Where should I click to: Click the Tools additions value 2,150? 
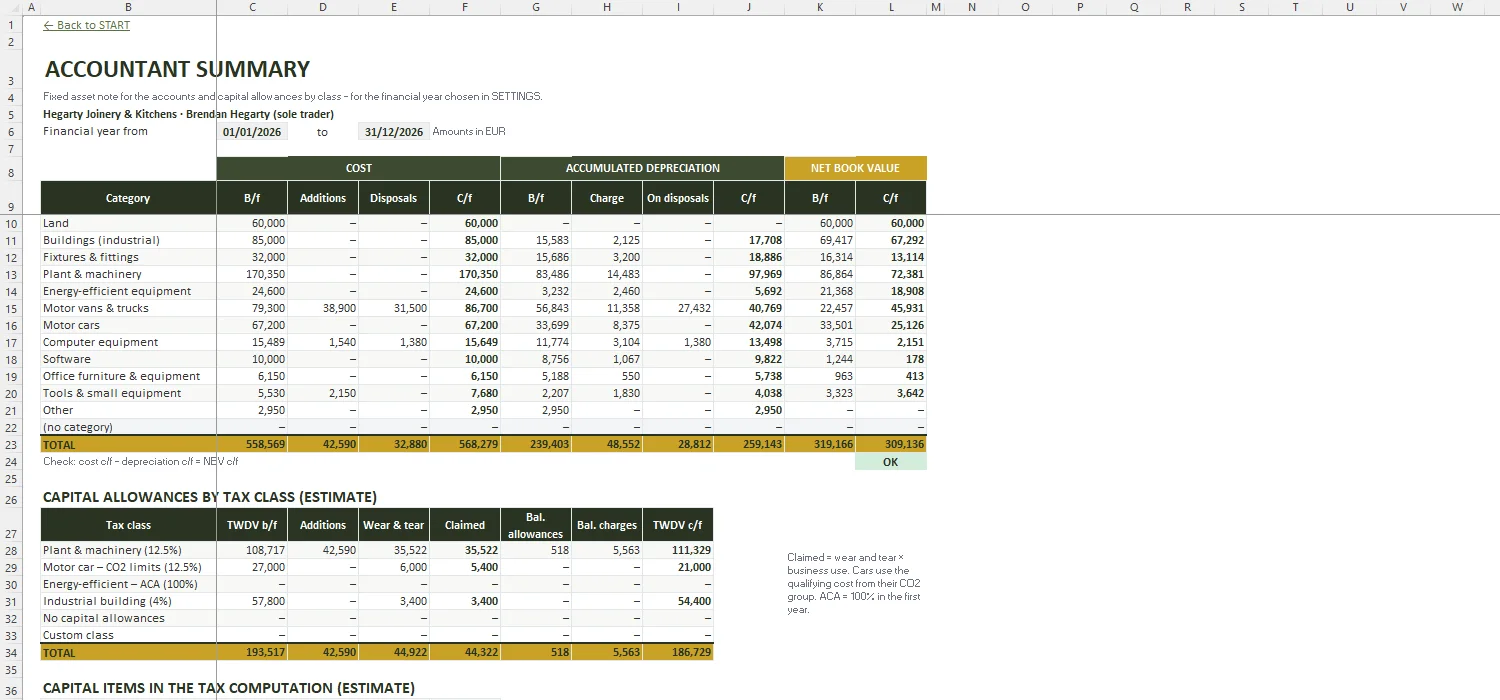click(323, 394)
